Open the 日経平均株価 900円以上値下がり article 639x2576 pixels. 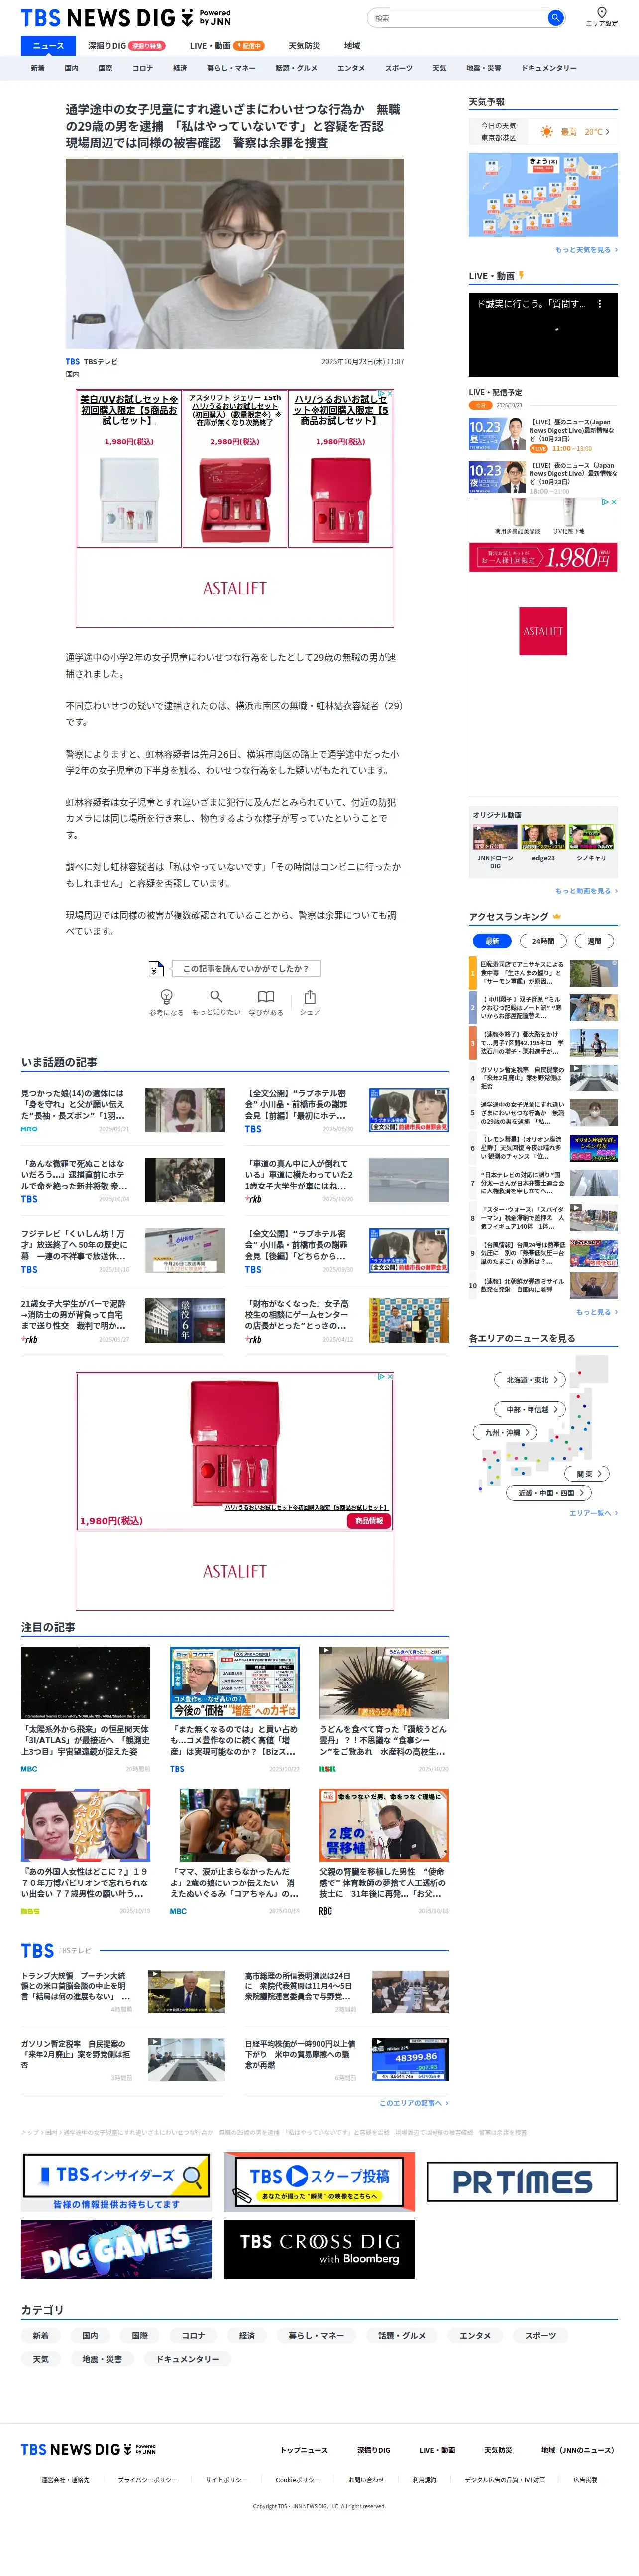(x=347, y=2059)
